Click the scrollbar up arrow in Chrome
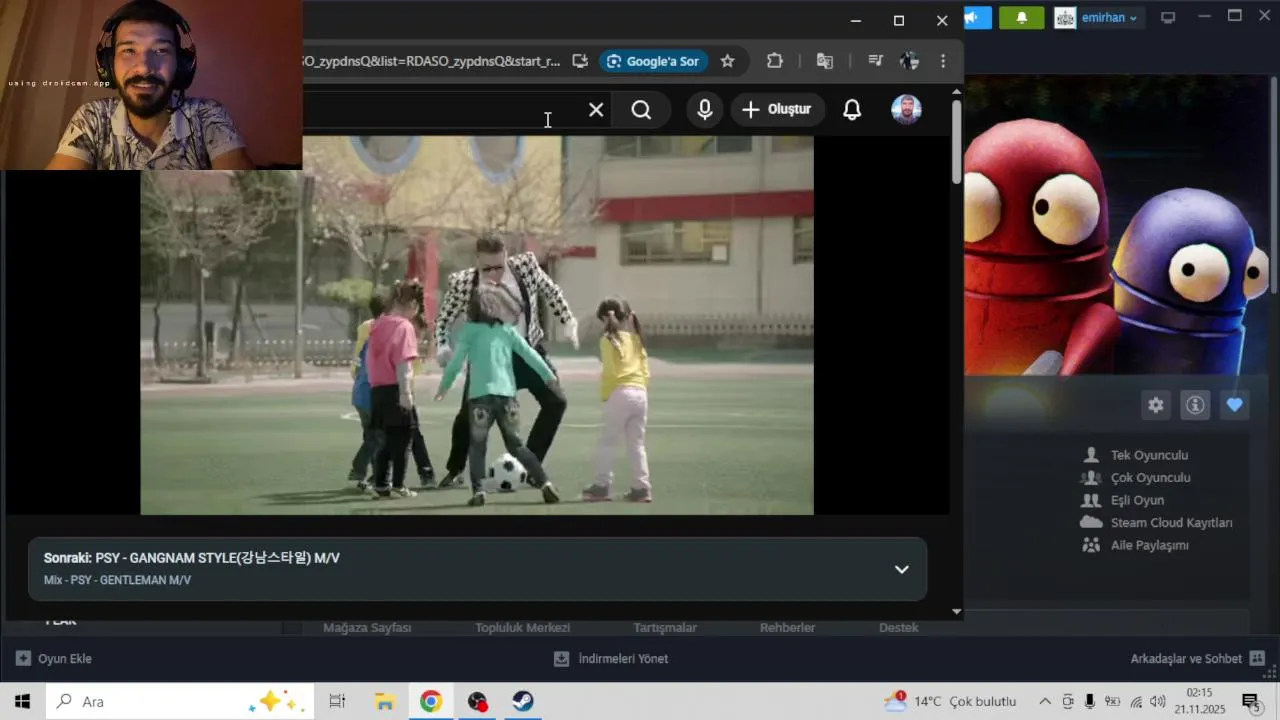The height and width of the screenshot is (720, 1280). [956, 92]
